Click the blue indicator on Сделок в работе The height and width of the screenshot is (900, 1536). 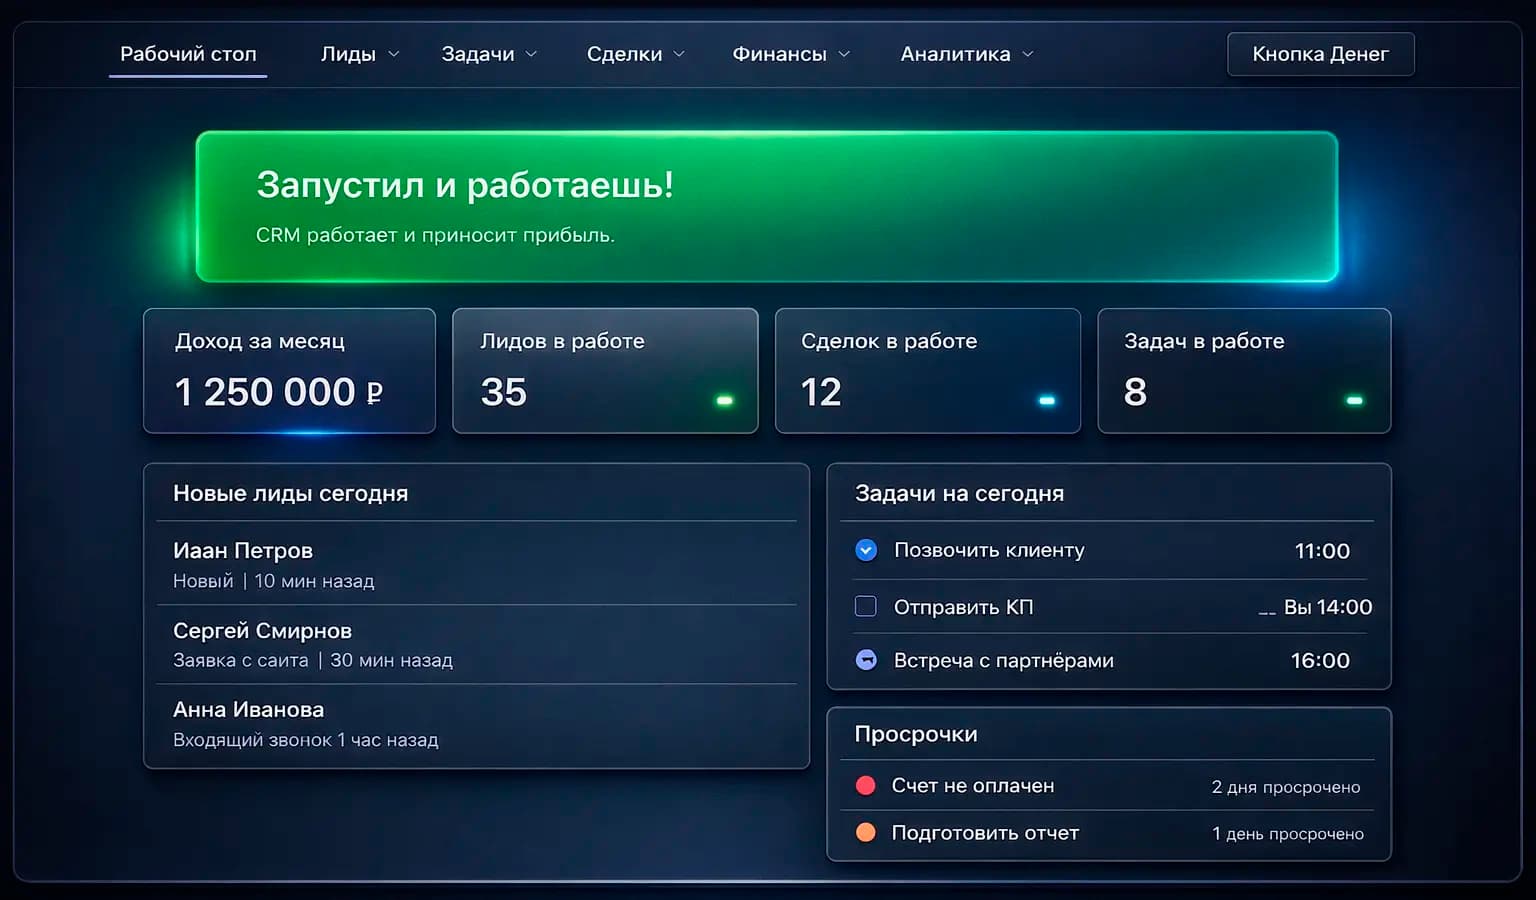[x=1047, y=400]
